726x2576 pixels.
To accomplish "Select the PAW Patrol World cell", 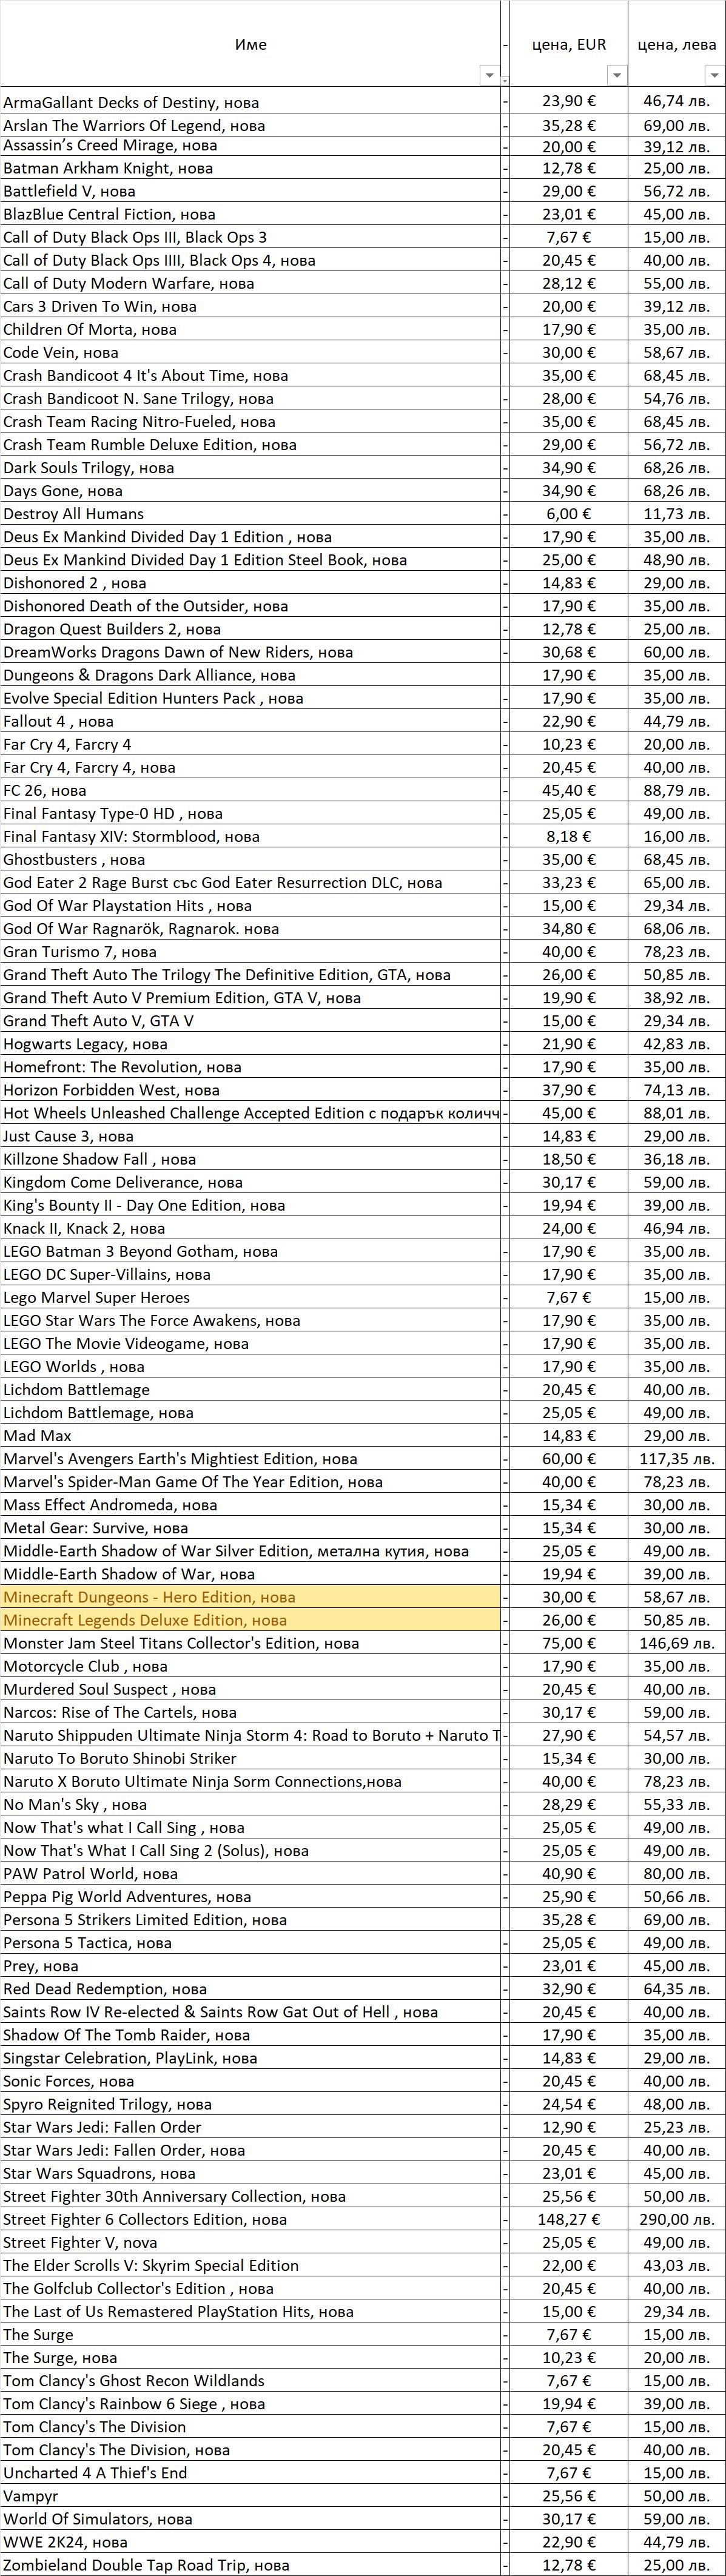I will (x=250, y=1874).
